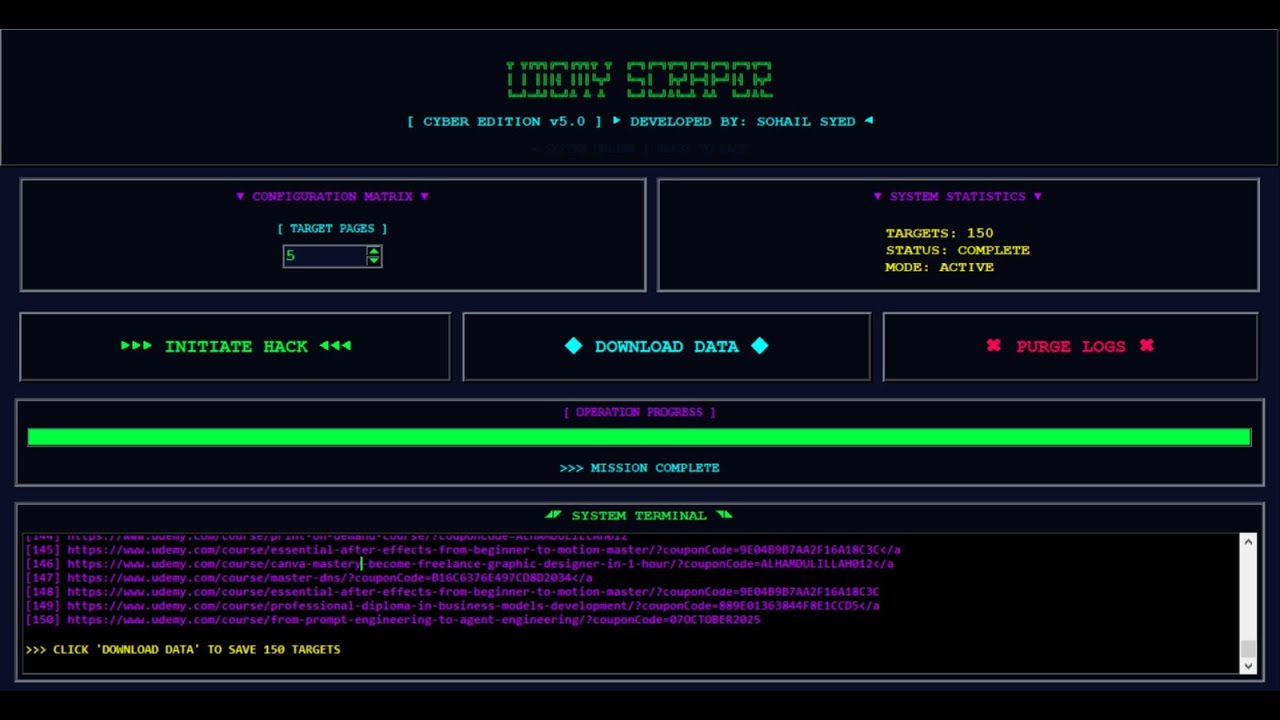Click the 'MISSION COMPLETE' status text
This screenshot has height=720, width=1280.
pyautogui.click(x=639, y=467)
